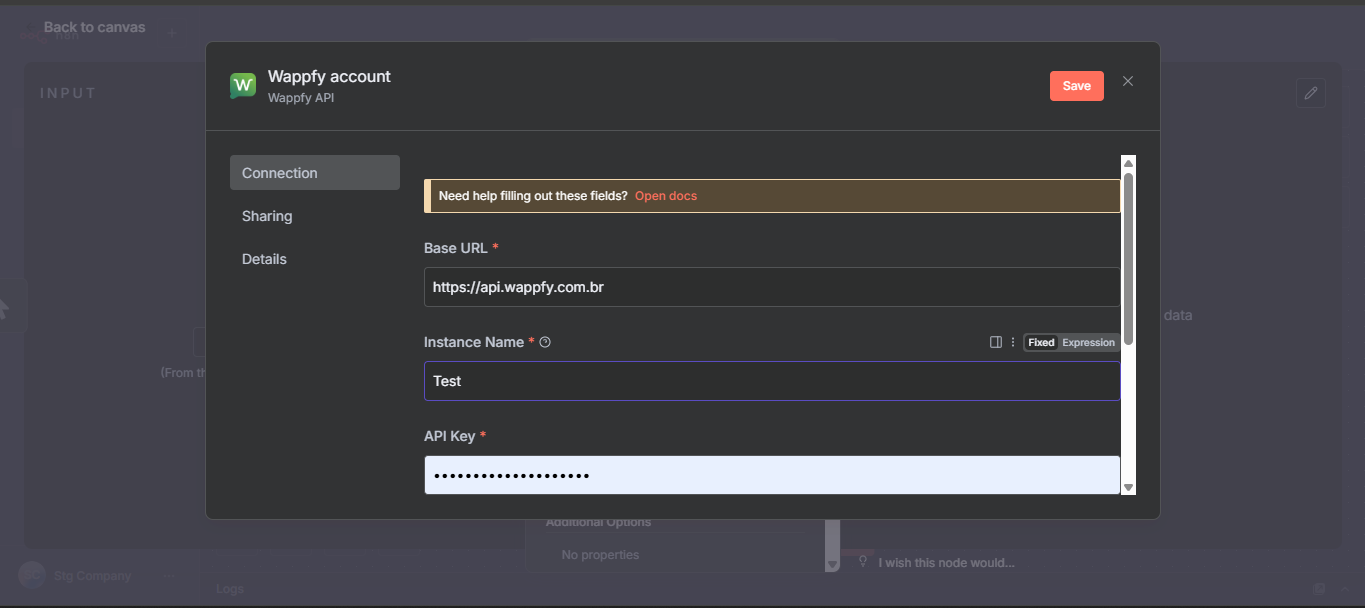Screen dimensions: 1365x608
Task: Save the Wappfy account credential
Action: coord(1077,86)
